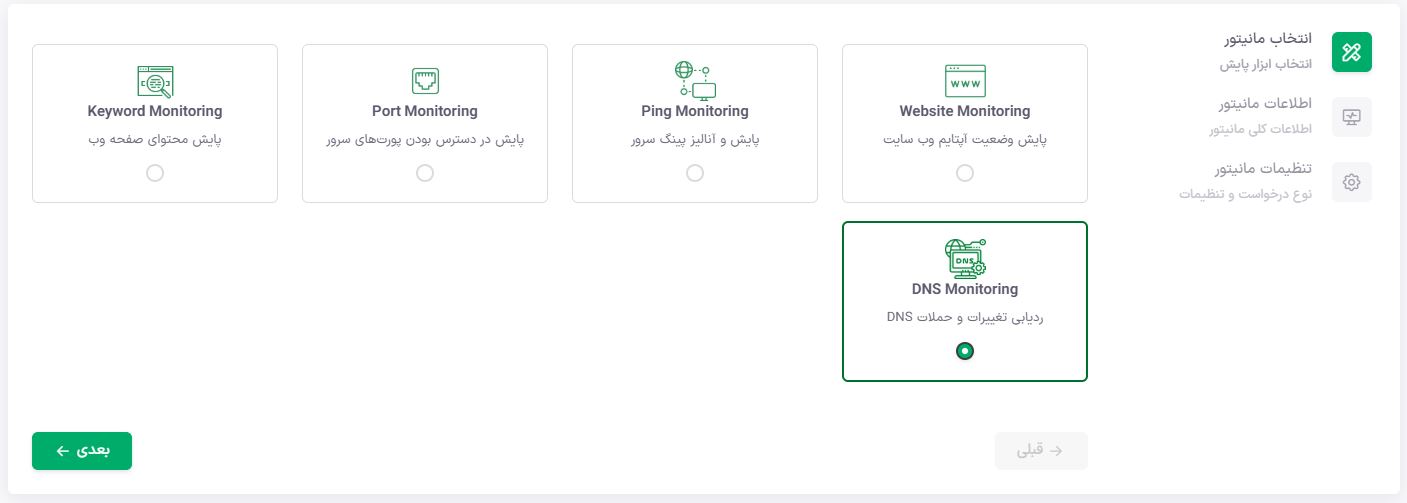The height and width of the screenshot is (503, 1407).
Task: Click the Website Monitoring www browser icon
Action: point(965,80)
